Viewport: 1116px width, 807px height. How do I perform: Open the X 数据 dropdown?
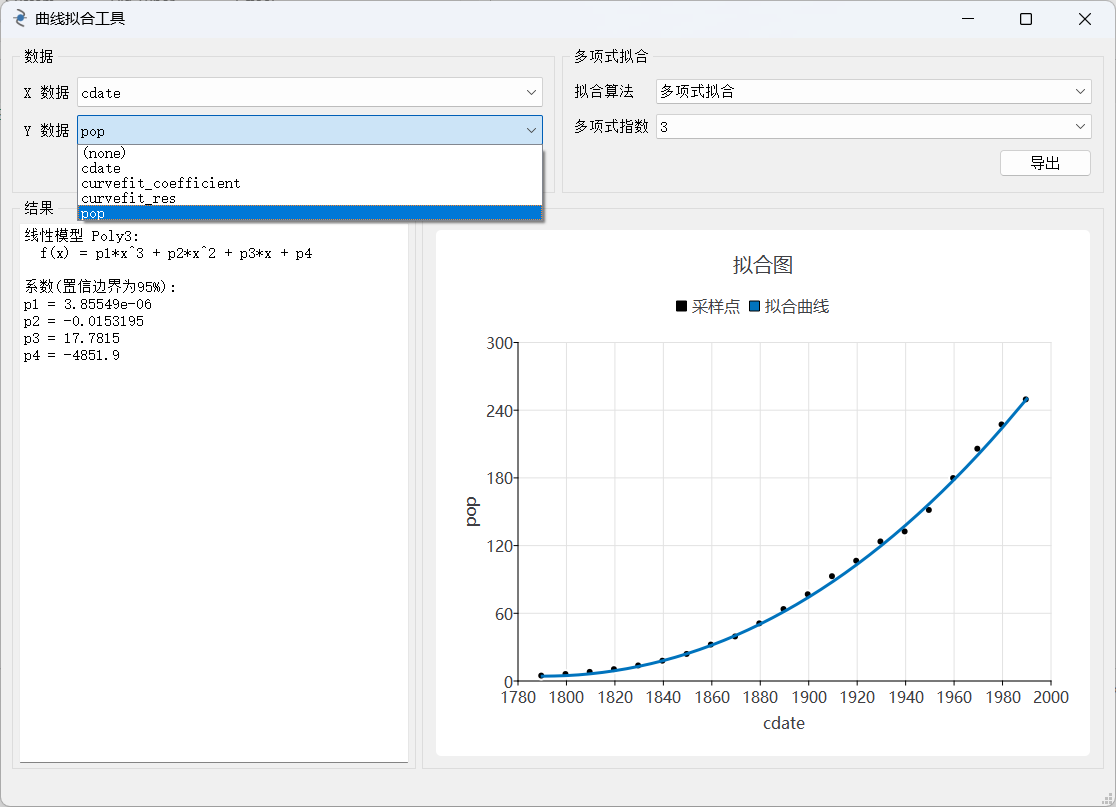tap(309, 93)
